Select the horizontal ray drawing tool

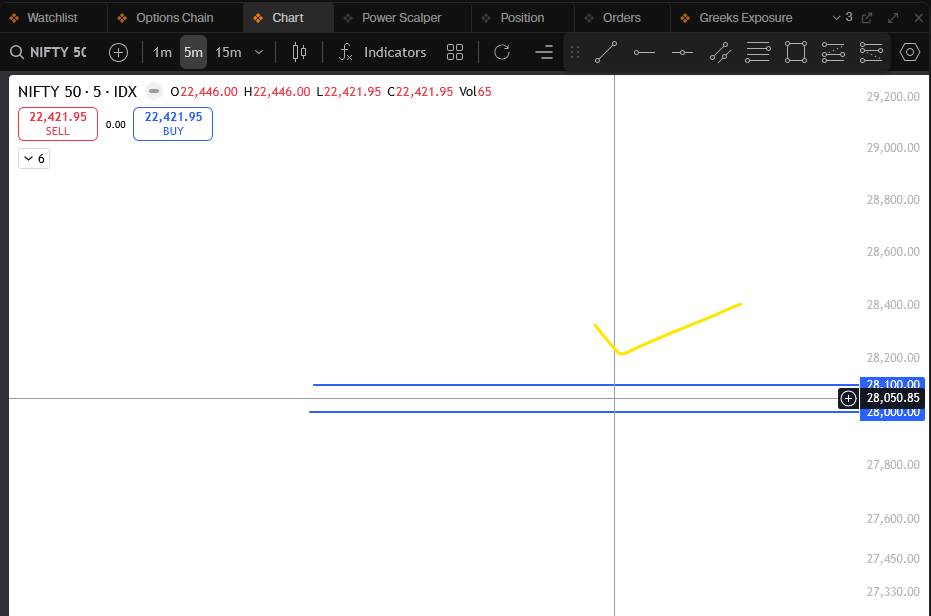(x=644, y=52)
